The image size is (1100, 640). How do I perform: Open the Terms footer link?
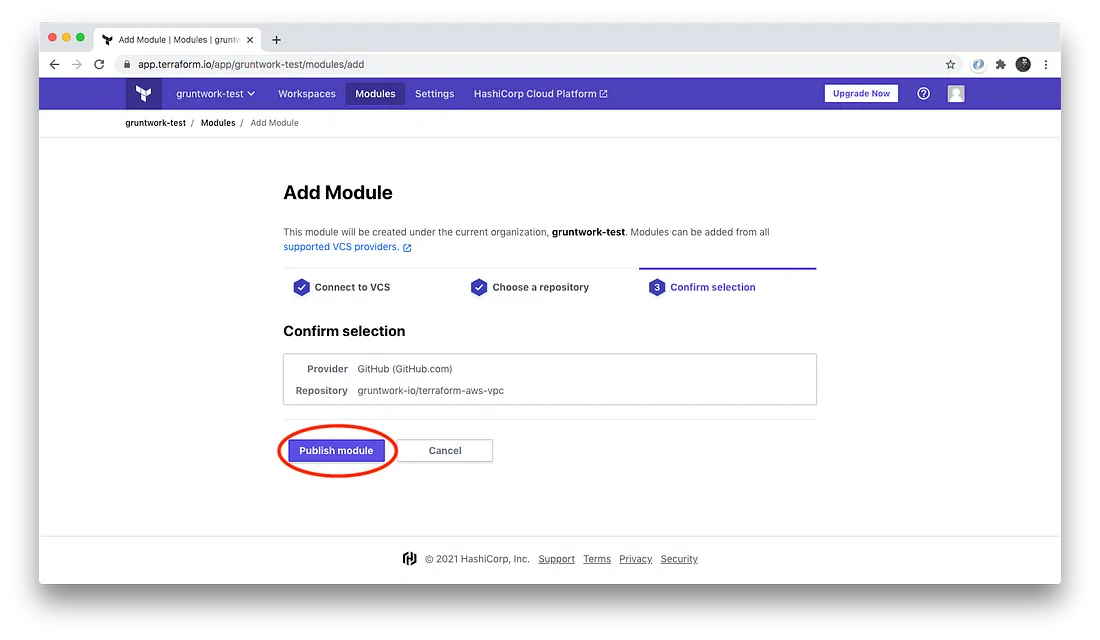pyautogui.click(x=597, y=559)
